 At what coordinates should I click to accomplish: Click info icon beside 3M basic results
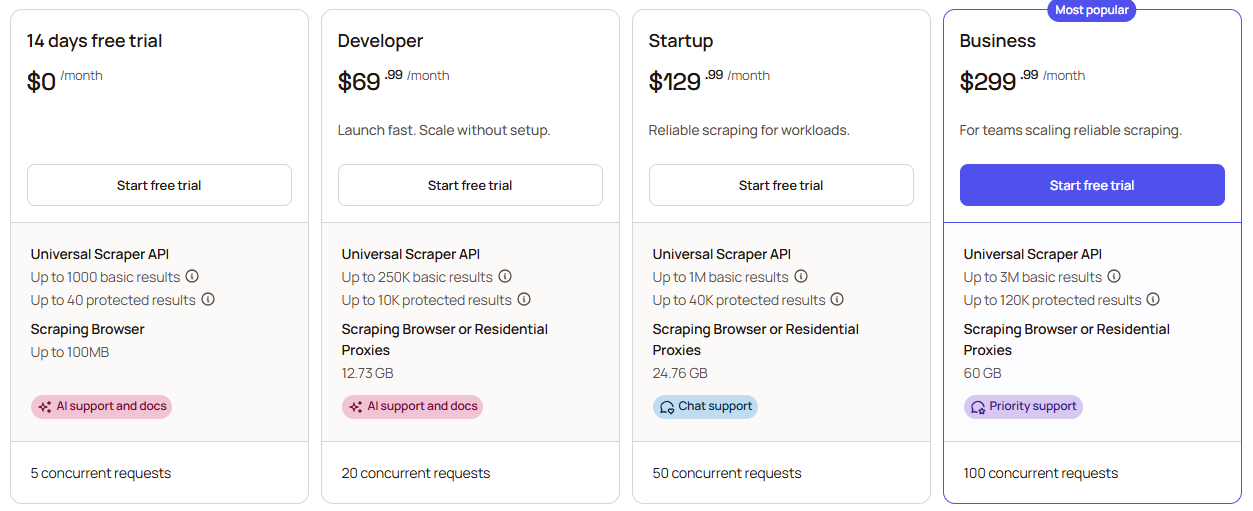tap(1114, 277)
